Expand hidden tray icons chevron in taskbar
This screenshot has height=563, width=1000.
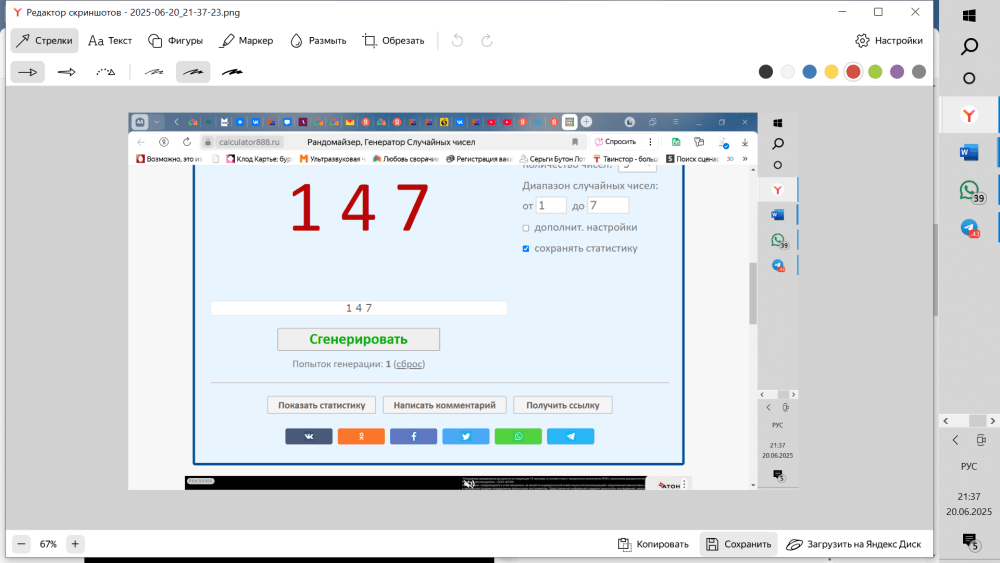[x=955, y=440]
